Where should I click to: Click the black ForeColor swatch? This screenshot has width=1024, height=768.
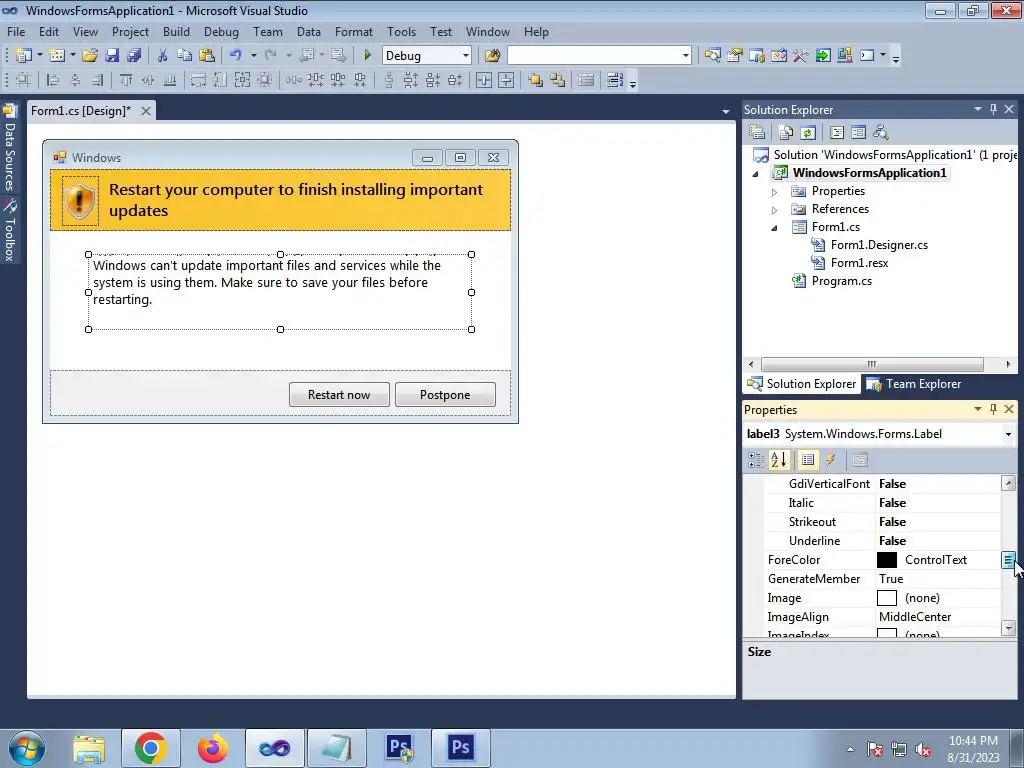click(x=886, y=560)
